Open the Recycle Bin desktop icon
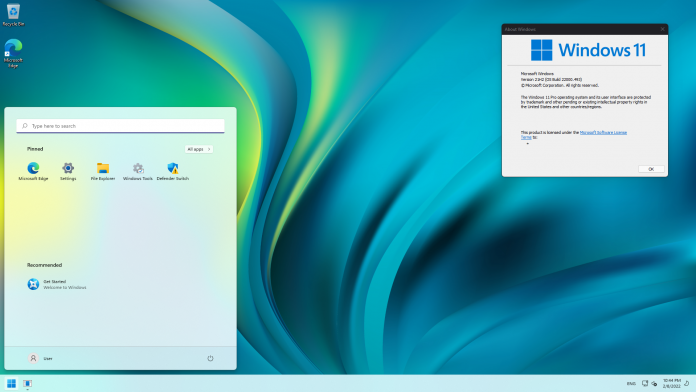The width and height of the screenshot is (696, 392). pyautogui.click(x=13, y=15)
